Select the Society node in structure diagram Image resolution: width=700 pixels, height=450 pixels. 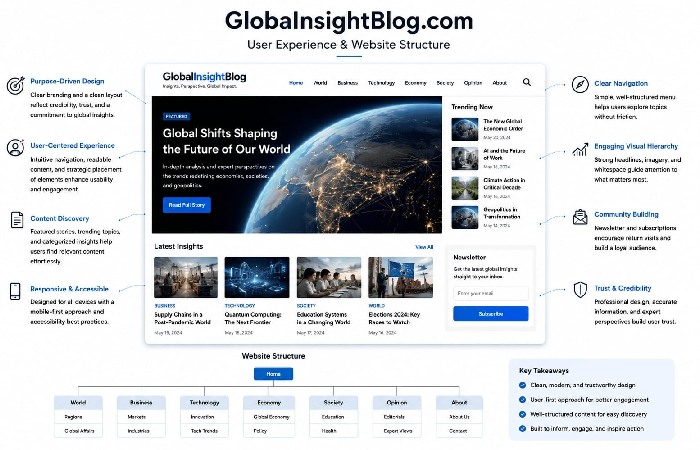pos(333,403)
